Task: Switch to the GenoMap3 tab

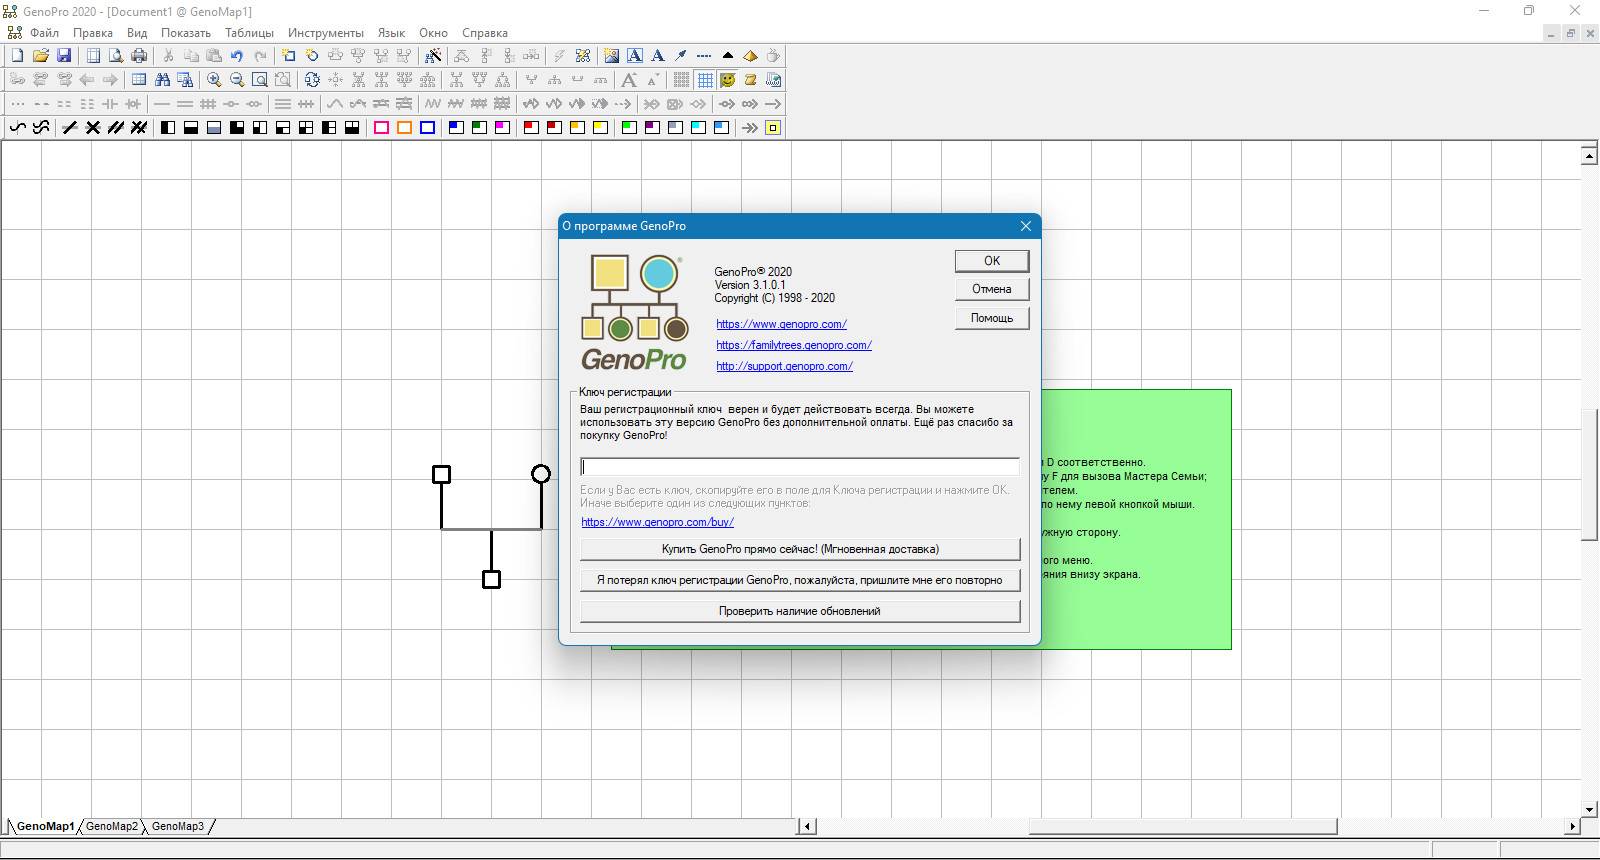Action: (x=178, y=826)
